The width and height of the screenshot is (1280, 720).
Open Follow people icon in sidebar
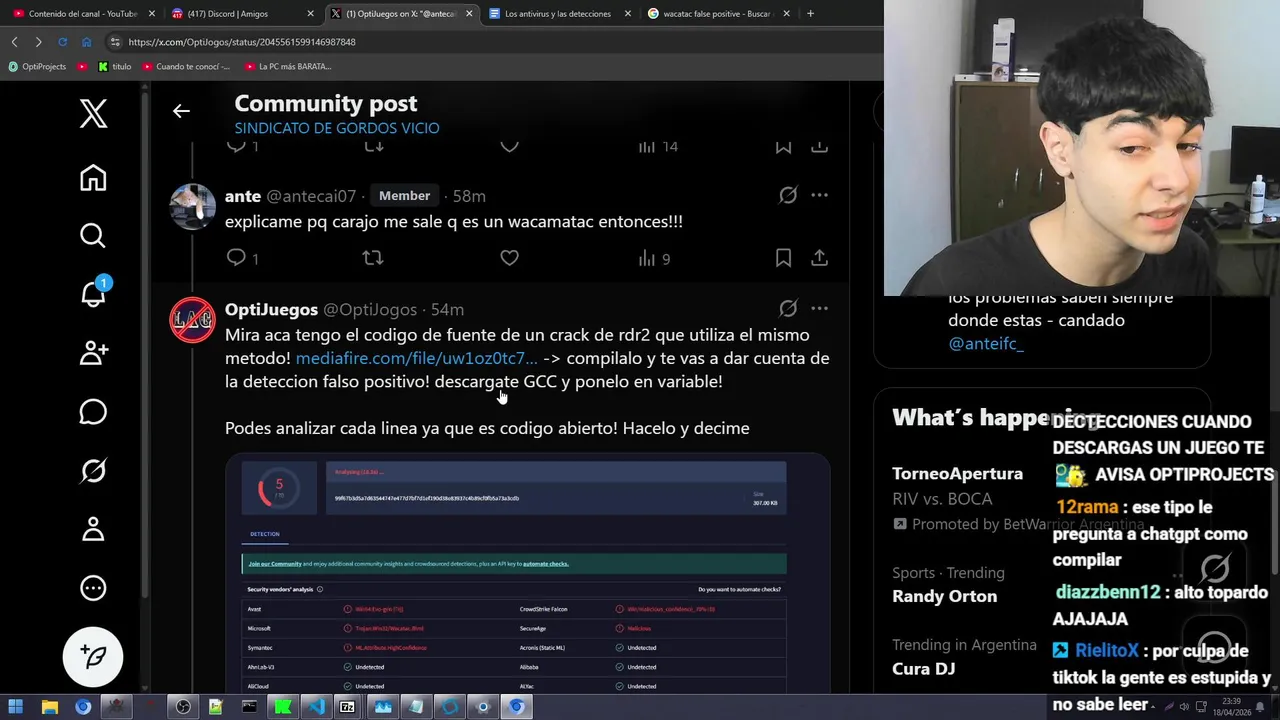pyautogui.click(x=93, y=353)
